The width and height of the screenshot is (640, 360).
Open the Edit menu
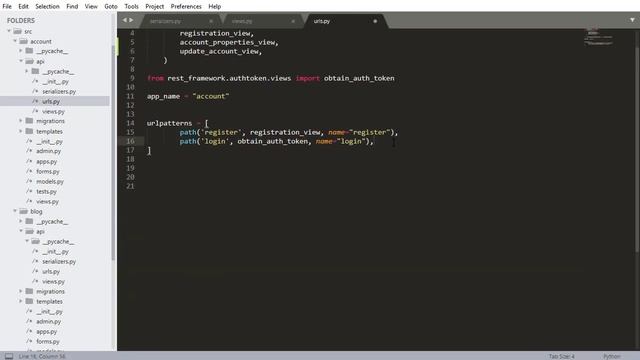(x=23, y=7)
